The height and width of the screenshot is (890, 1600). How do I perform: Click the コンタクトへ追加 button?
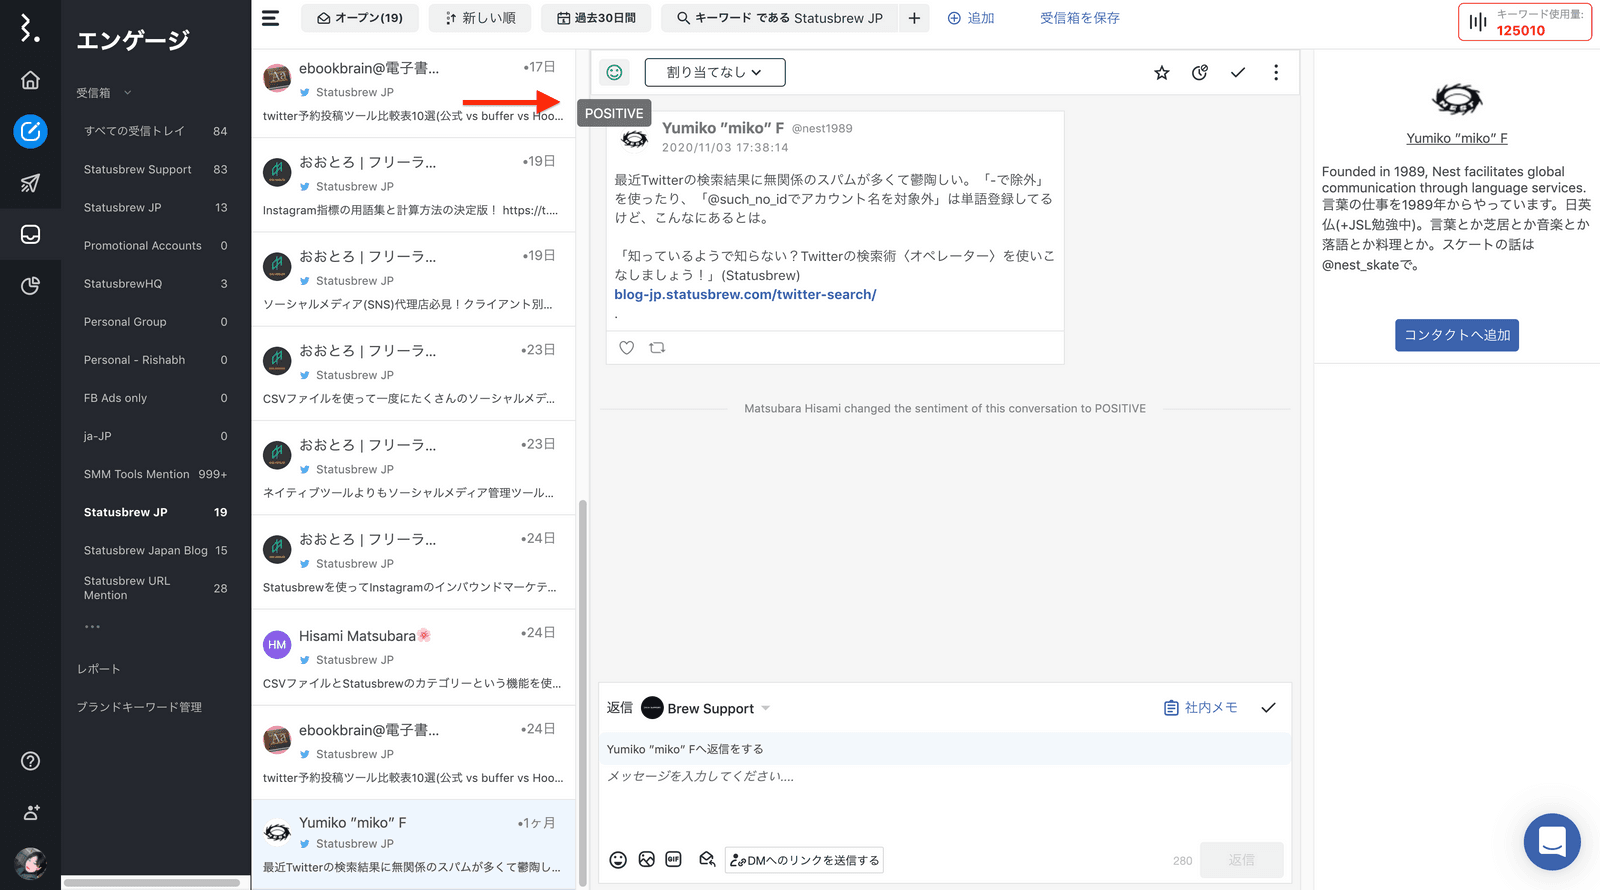pos(1456,335)
